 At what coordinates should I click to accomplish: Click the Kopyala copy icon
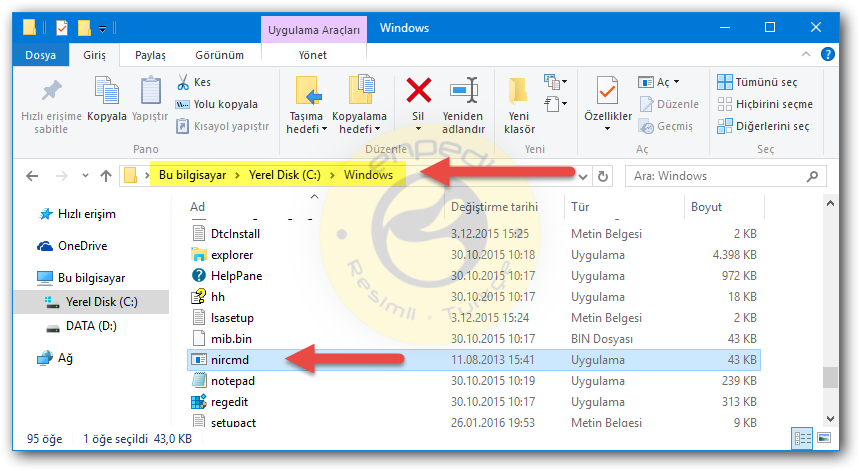(x=107, y=90)
